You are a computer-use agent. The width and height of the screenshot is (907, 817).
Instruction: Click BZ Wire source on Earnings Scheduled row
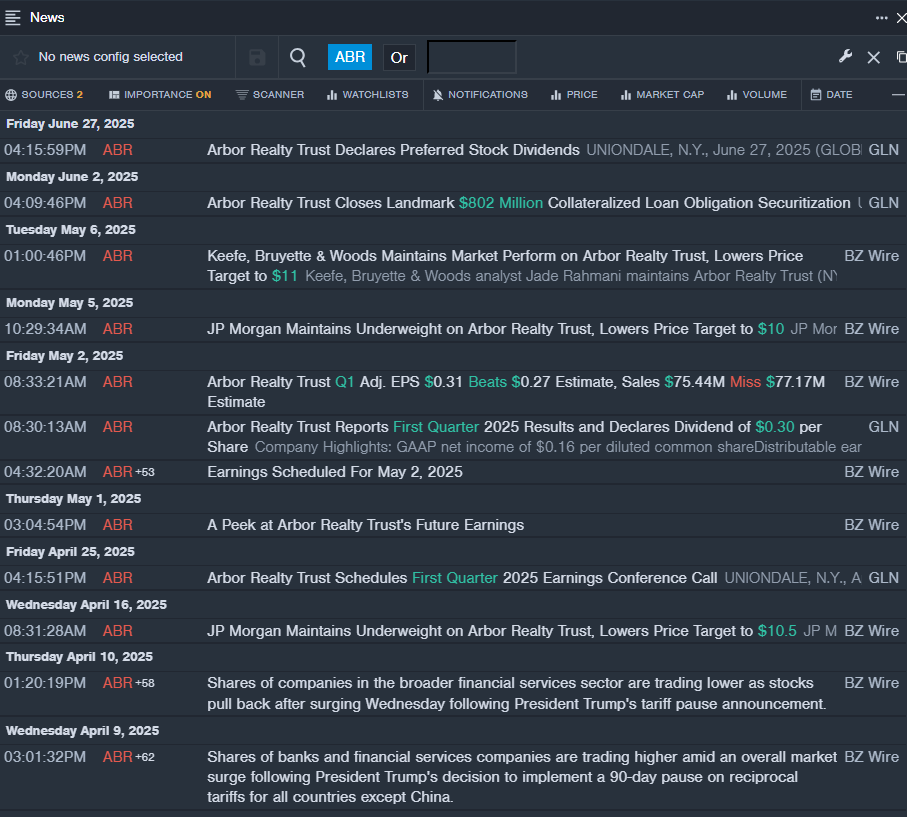pyautogui.click(x=872, y=472)
